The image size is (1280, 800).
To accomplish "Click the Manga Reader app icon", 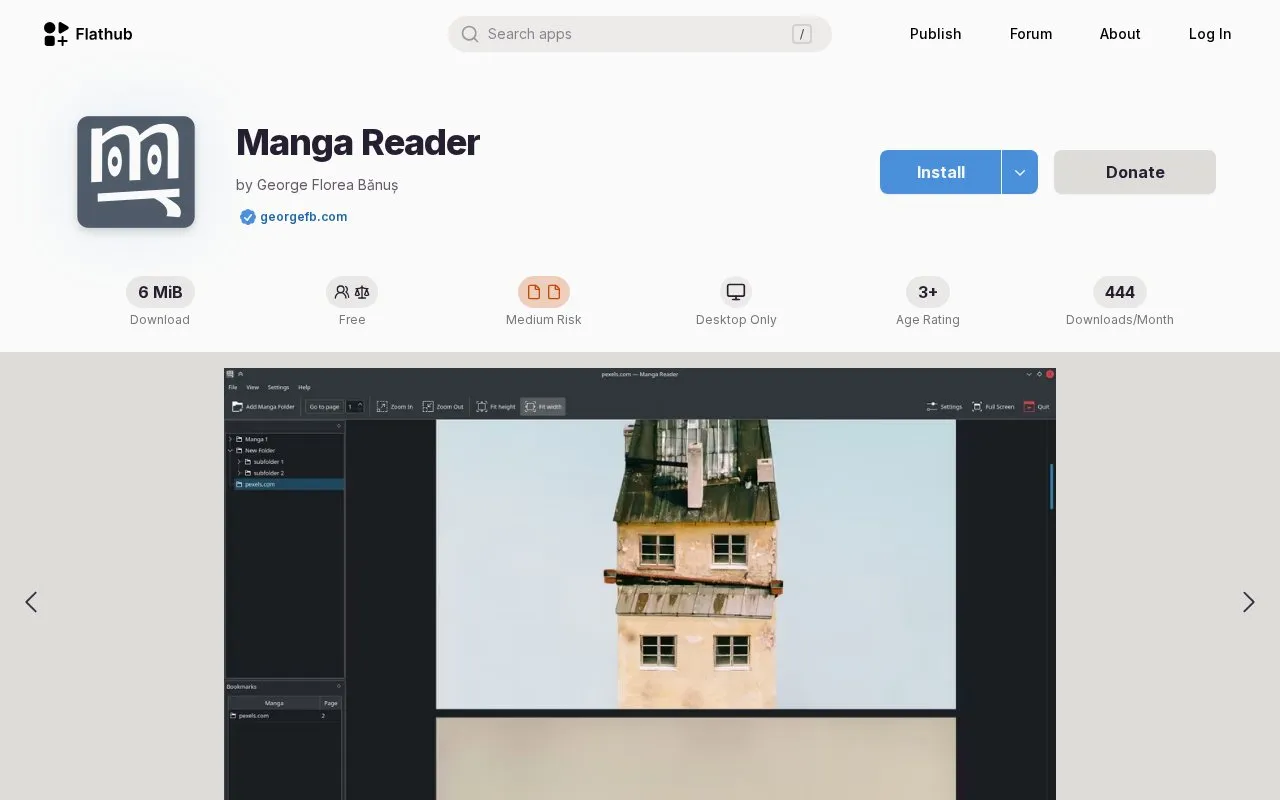I will tap(136, 172).
